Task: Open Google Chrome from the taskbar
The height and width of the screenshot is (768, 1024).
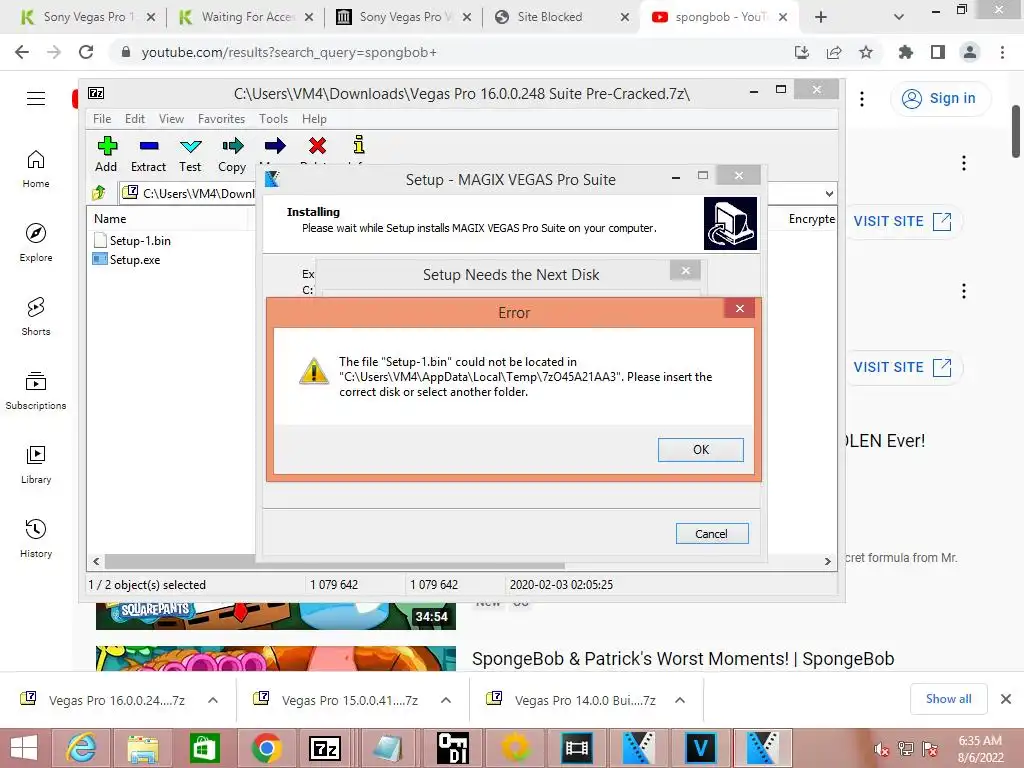Action: 266,748
